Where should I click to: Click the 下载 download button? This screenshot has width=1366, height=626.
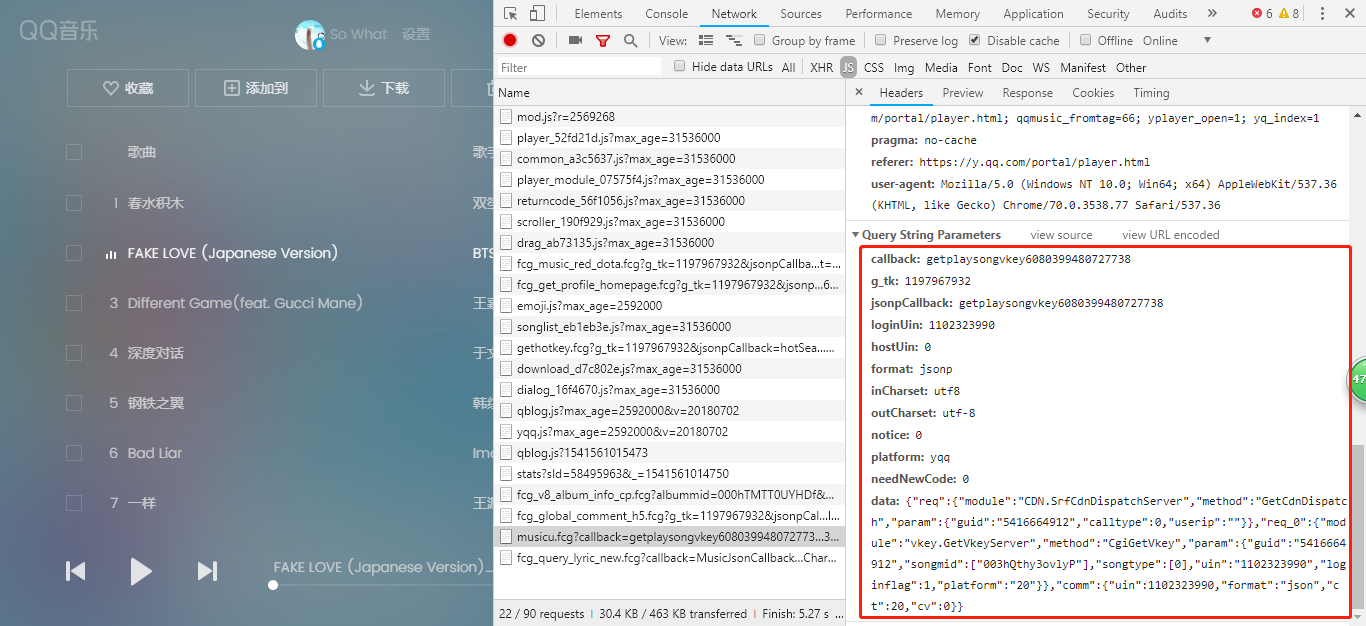(x=384, y=88)
